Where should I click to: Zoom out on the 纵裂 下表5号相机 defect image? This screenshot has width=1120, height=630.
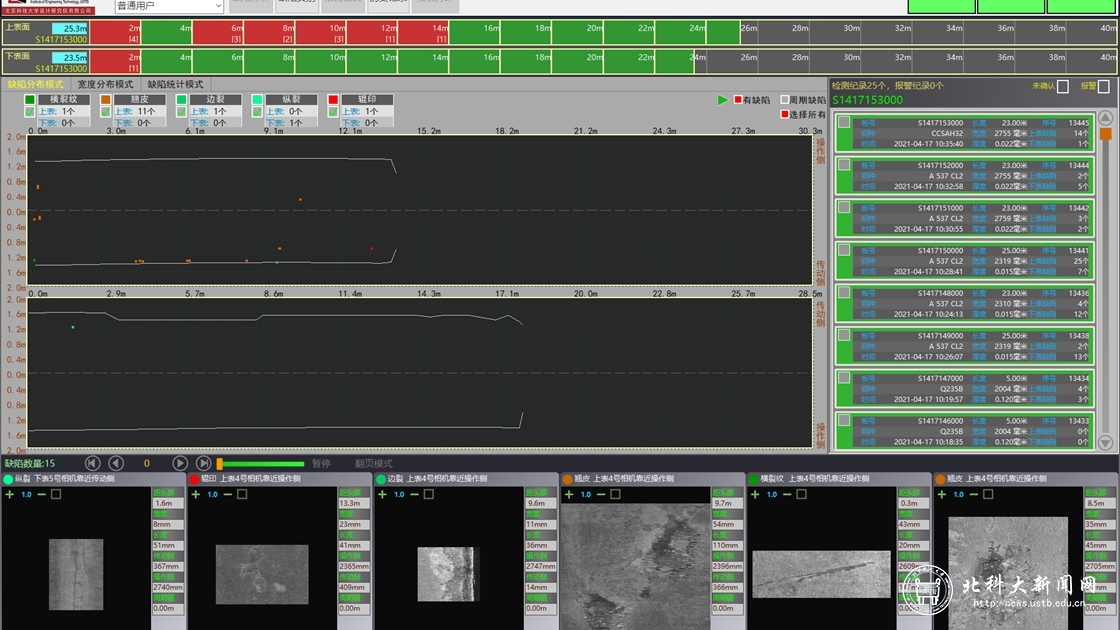click(41, 494)
